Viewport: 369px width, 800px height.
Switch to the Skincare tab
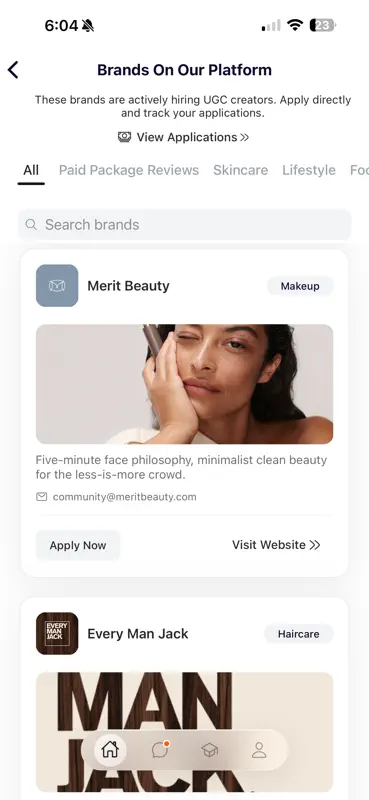click(240, 170)
